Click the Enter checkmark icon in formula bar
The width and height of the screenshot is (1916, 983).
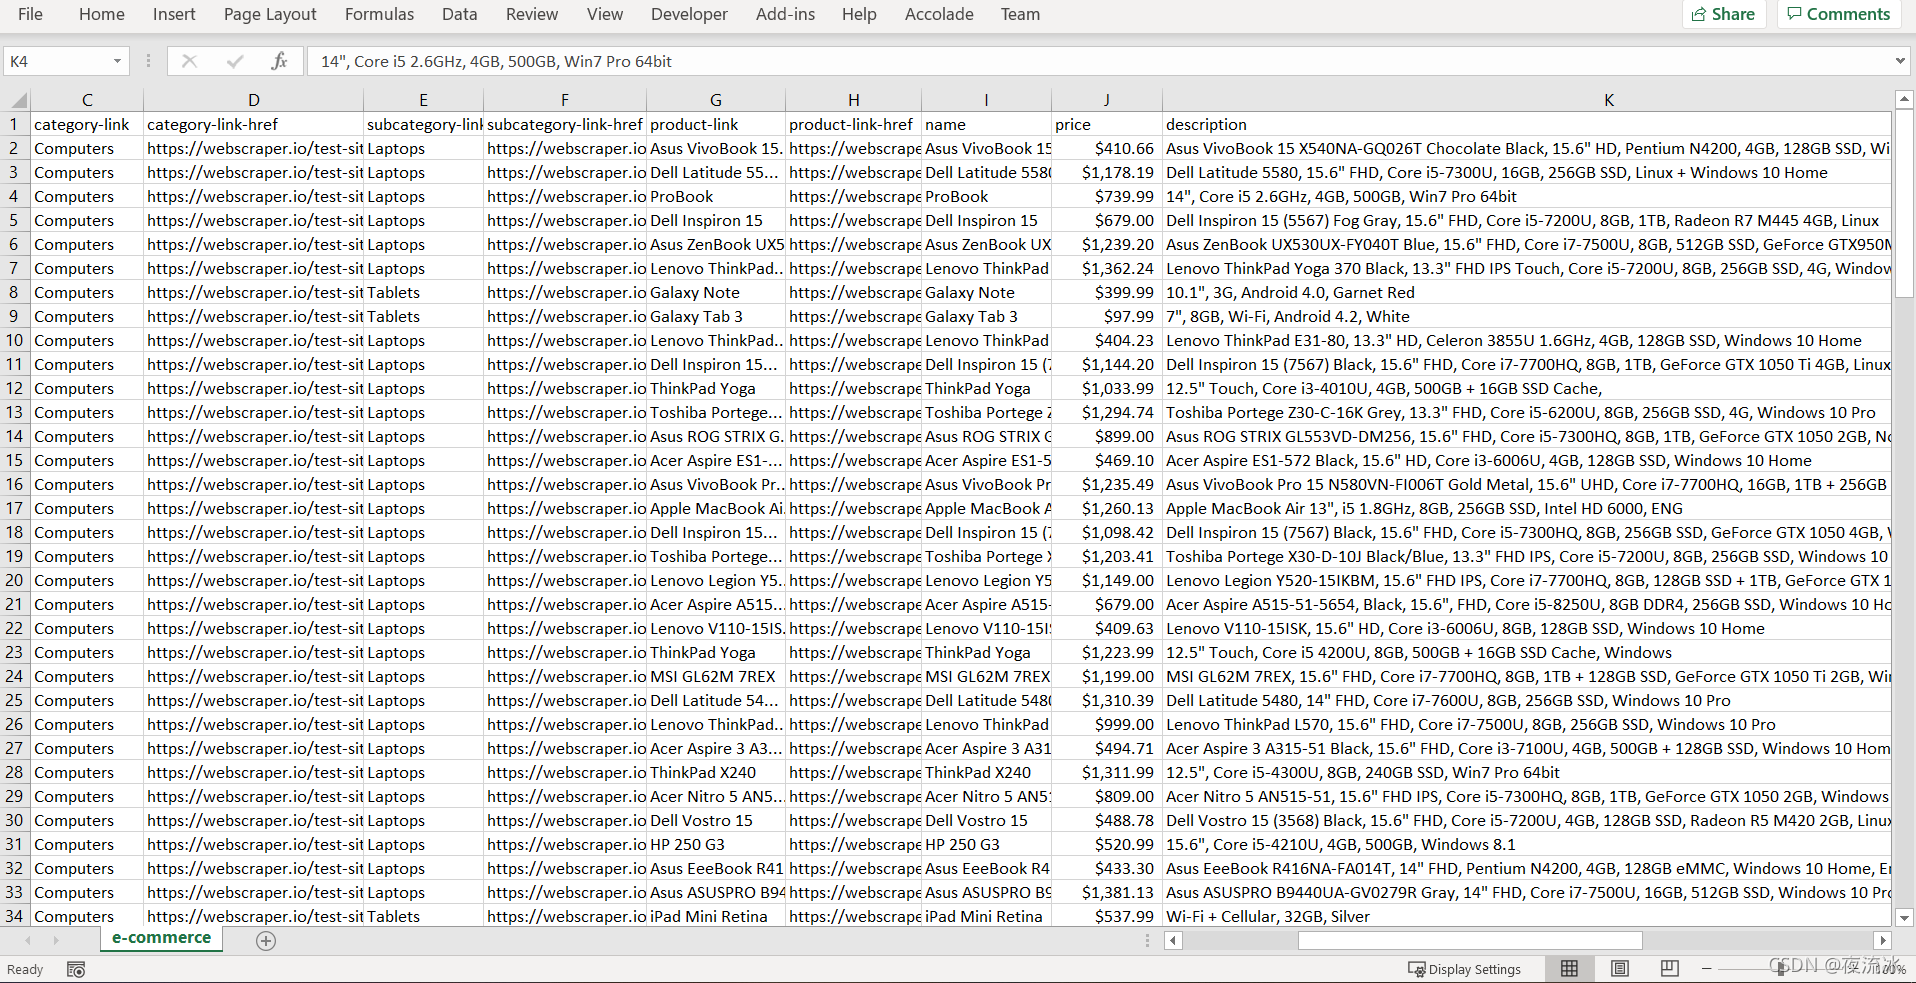[x=235, y=61]
